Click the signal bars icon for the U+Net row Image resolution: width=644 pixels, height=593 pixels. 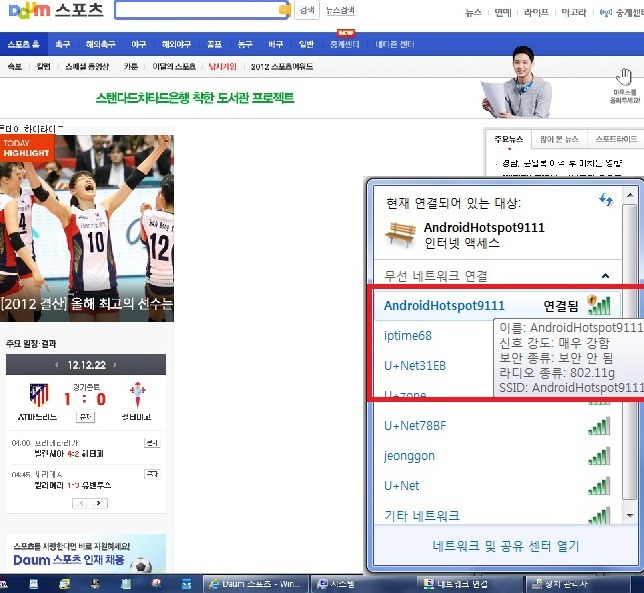(599, 486)
